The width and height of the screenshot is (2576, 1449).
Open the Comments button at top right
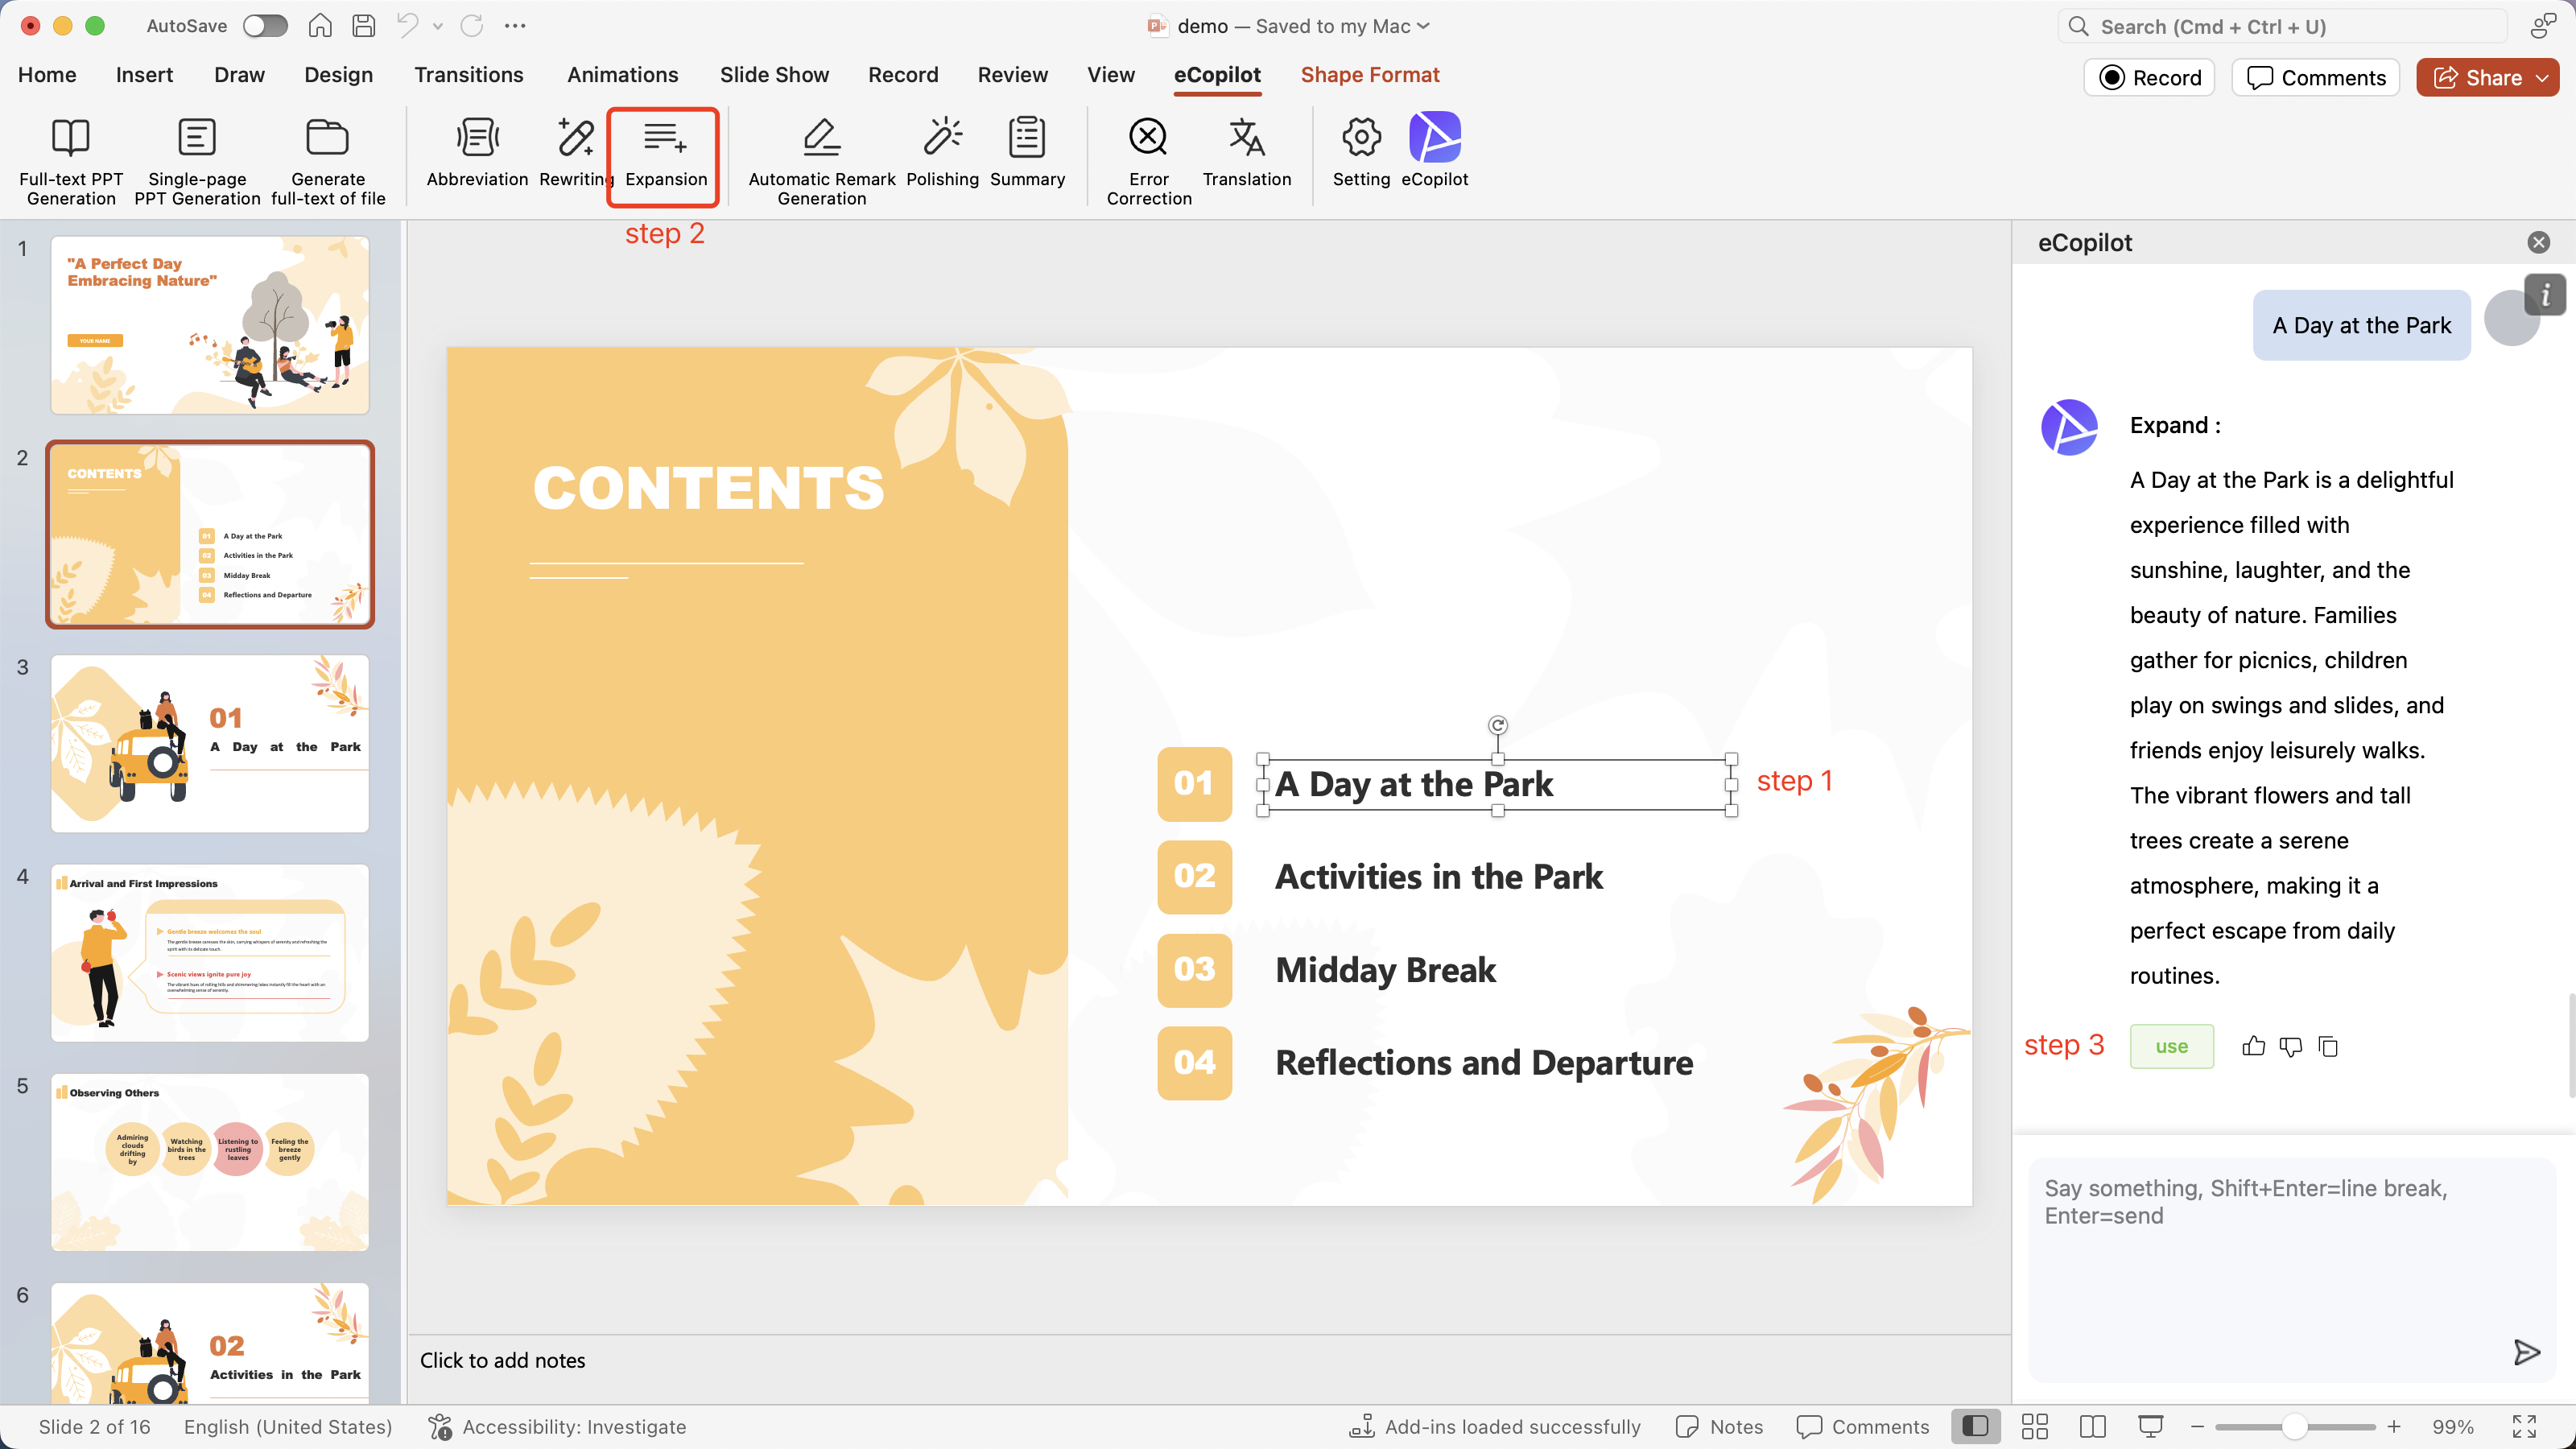(x=2315, y=78)
